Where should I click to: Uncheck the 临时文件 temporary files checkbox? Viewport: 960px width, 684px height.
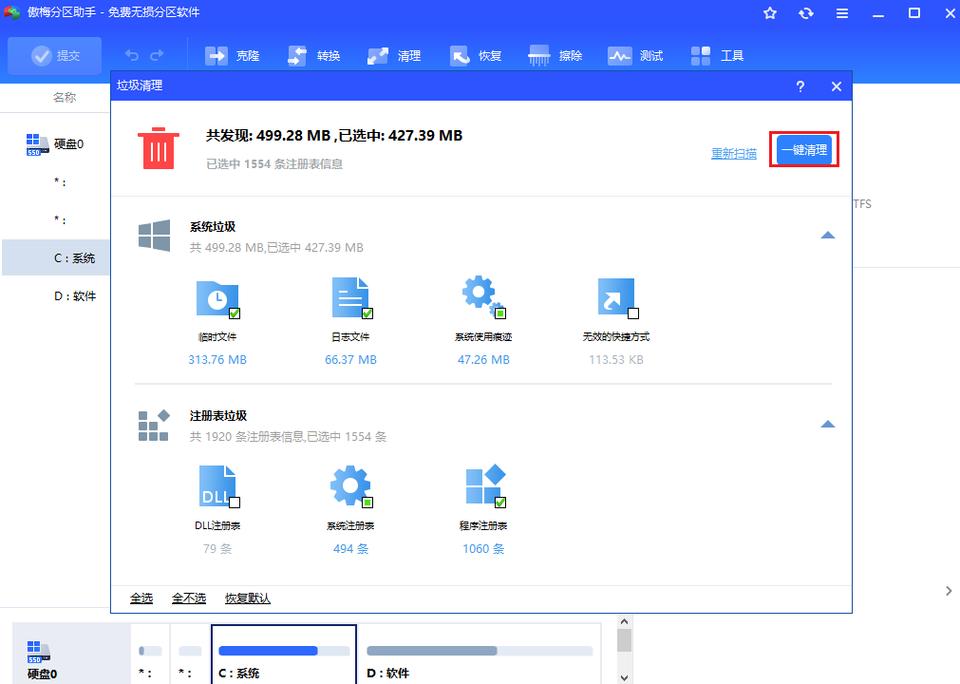[235, 313]
